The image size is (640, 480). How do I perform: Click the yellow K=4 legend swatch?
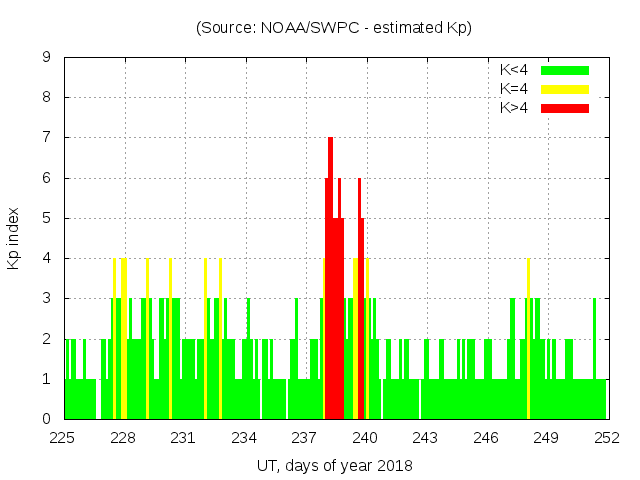click(565, 89)
